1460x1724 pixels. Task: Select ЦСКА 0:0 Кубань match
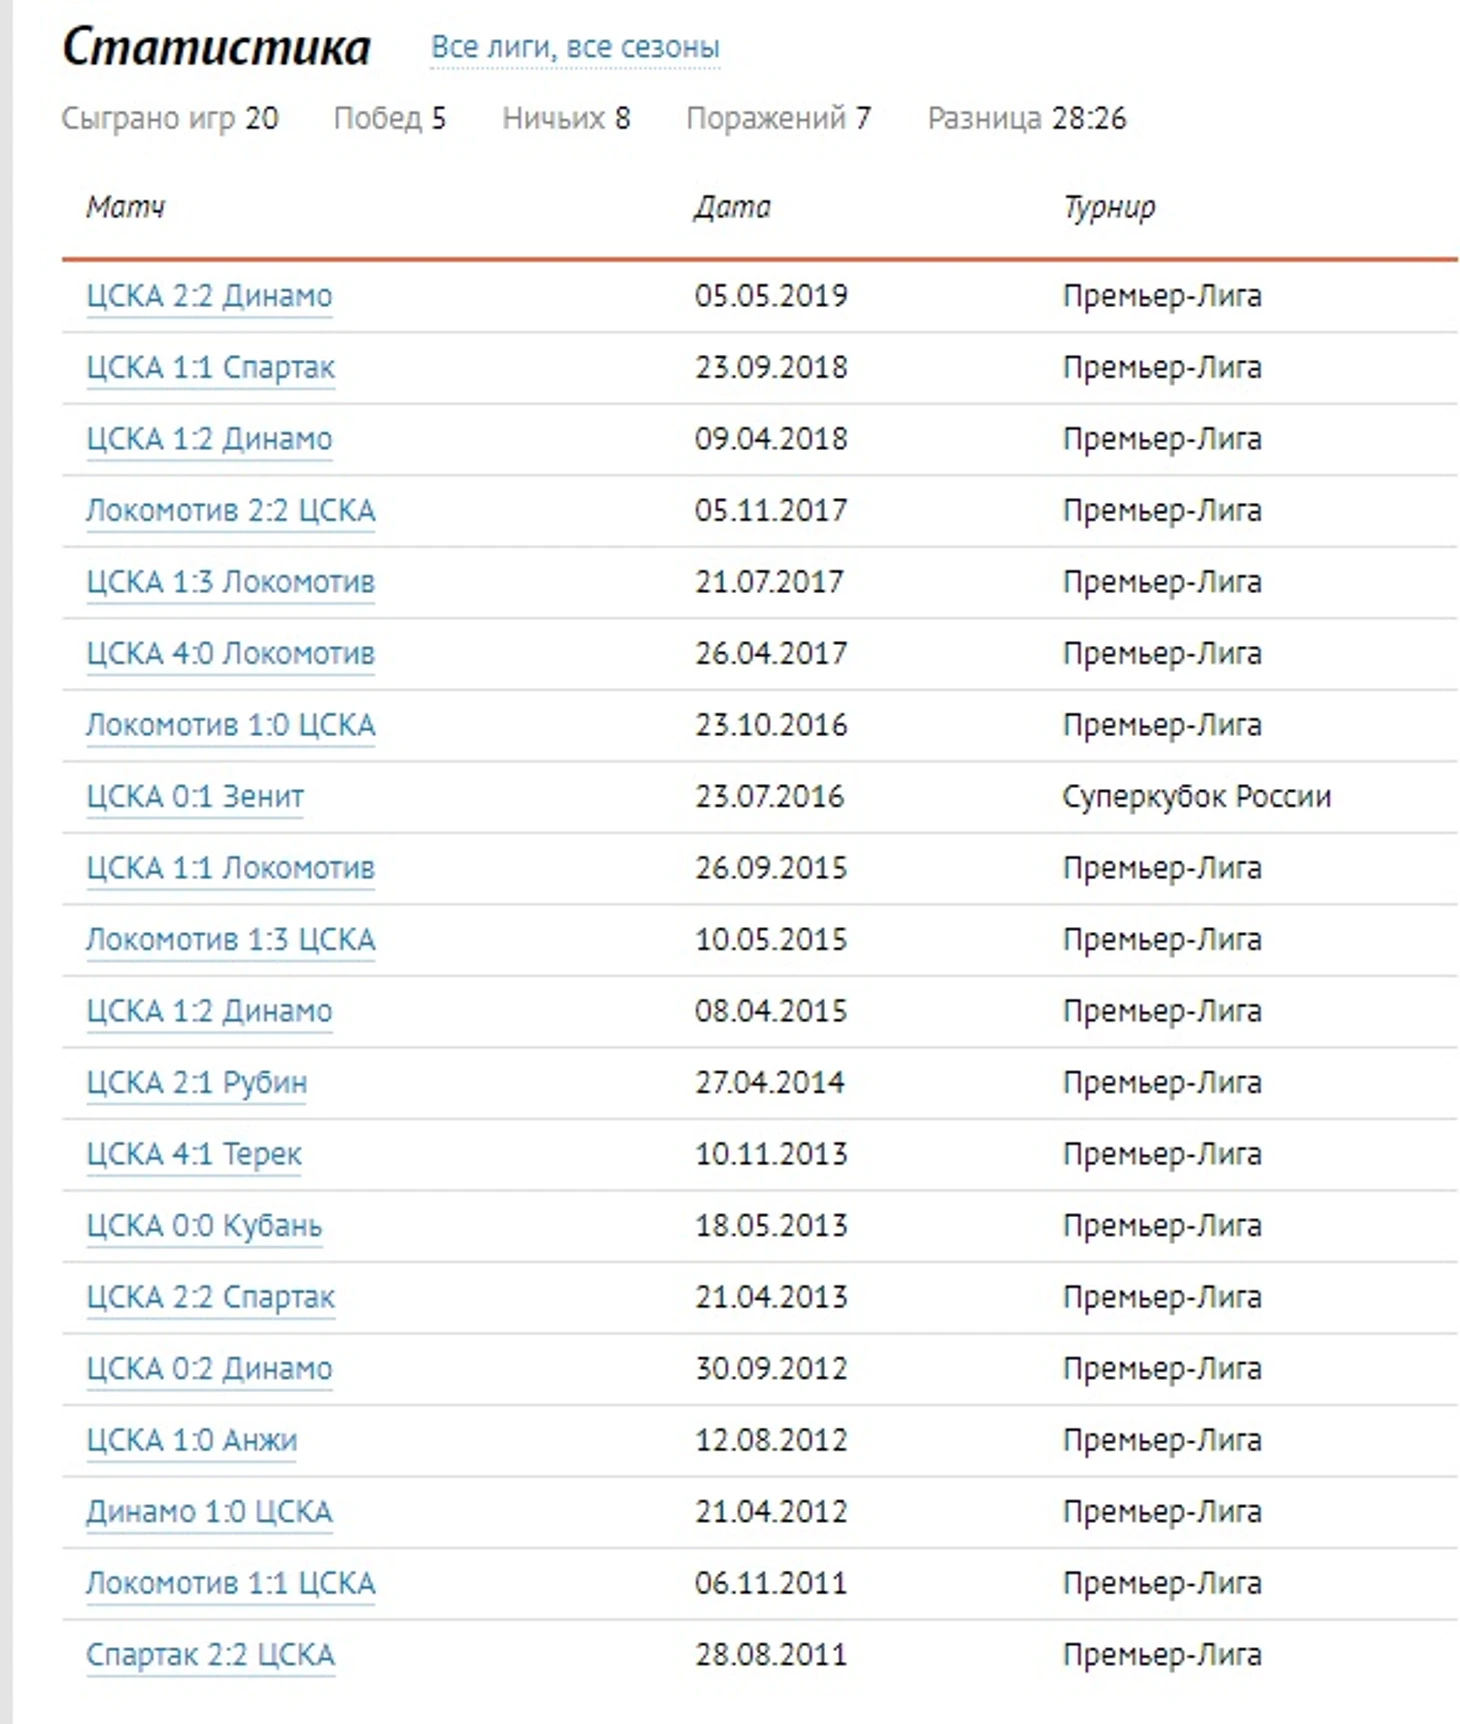(x=204, y=1226)
